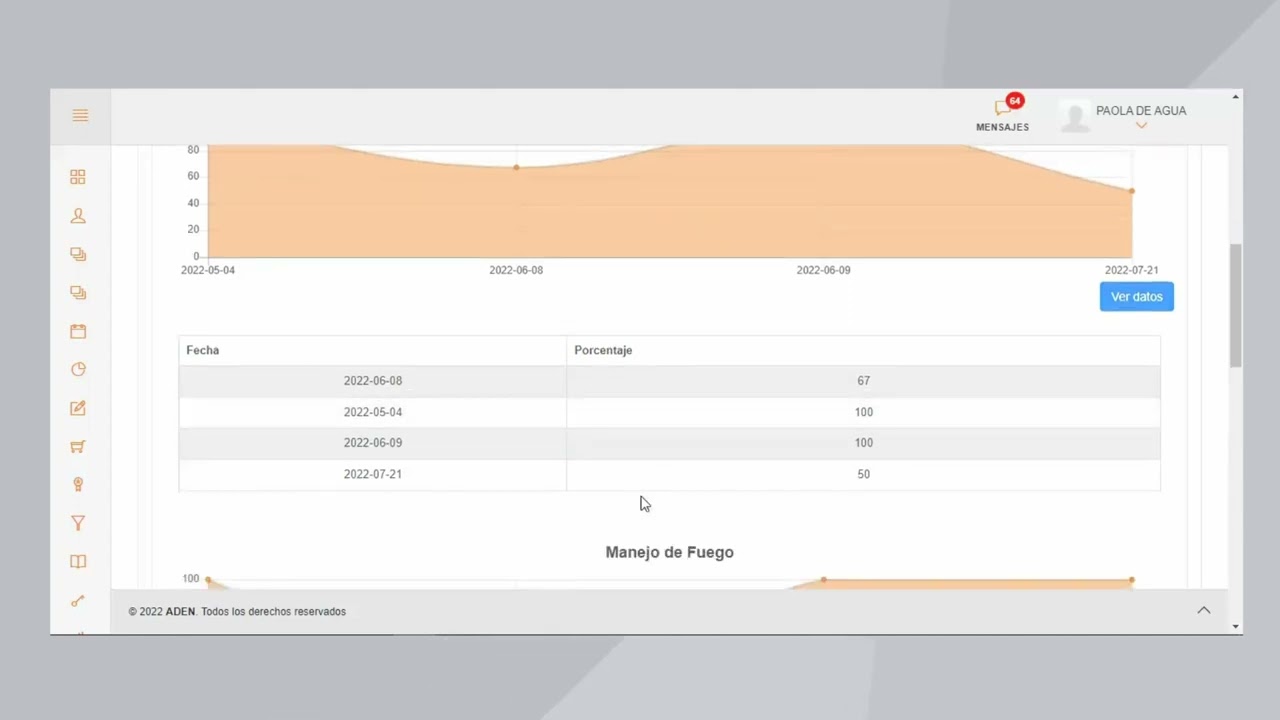Click the page vertical scrollbar thumb
The width and height of the screenshot is (1280, 720).
point(1236,305)
